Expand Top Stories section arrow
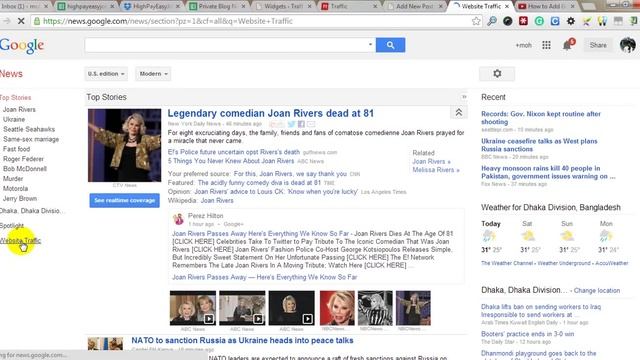Screen dimensions: 640x360 click(464, 97)
